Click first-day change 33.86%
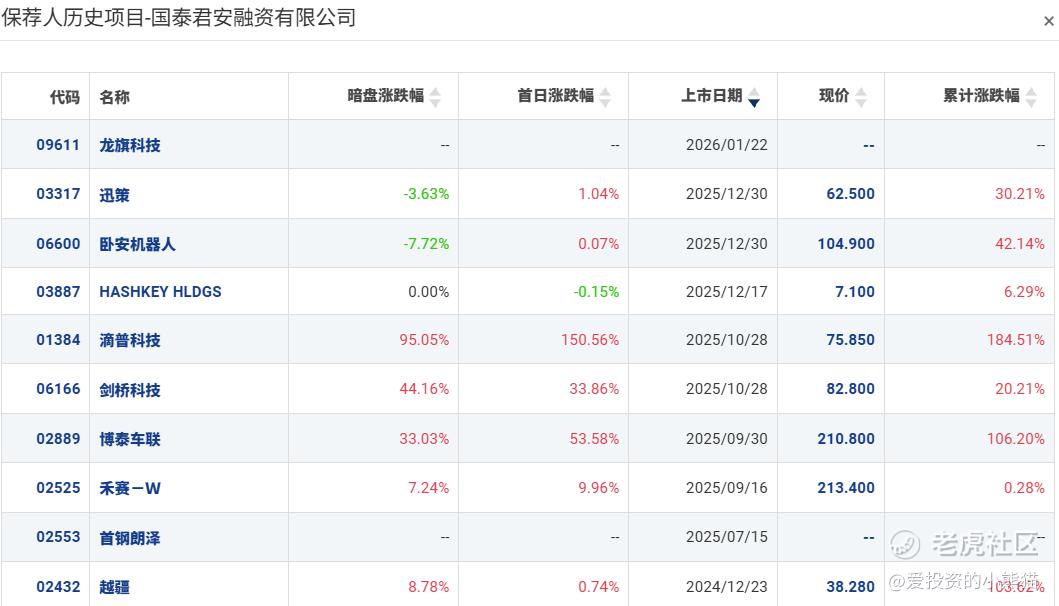 coord(594,389)
